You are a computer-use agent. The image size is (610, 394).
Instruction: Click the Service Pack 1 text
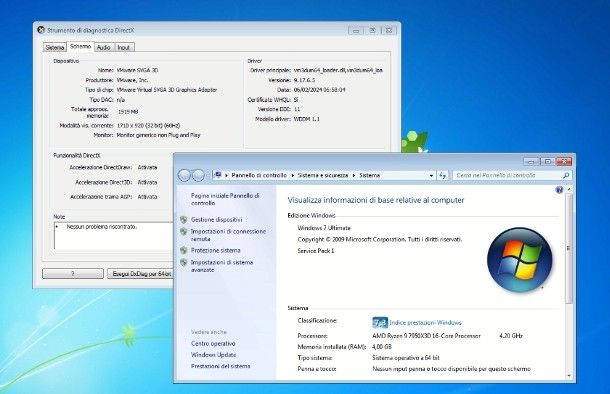coord(316,251)
